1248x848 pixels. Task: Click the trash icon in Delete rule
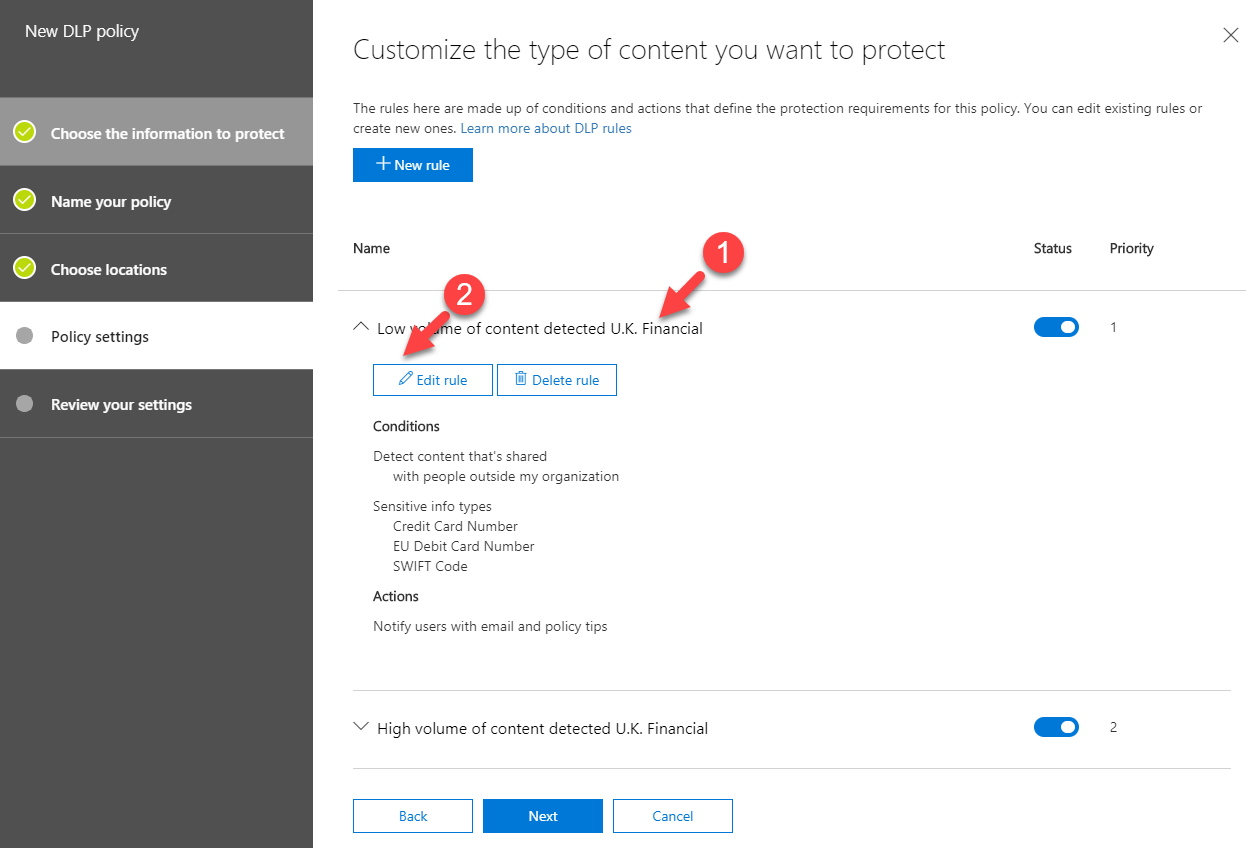point(520,379)
